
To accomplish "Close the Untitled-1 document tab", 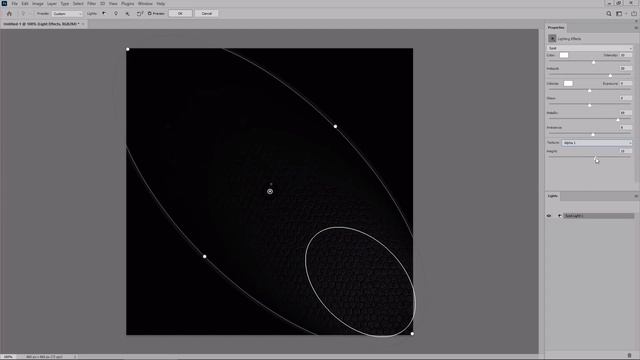I will [x=83, y=24].
